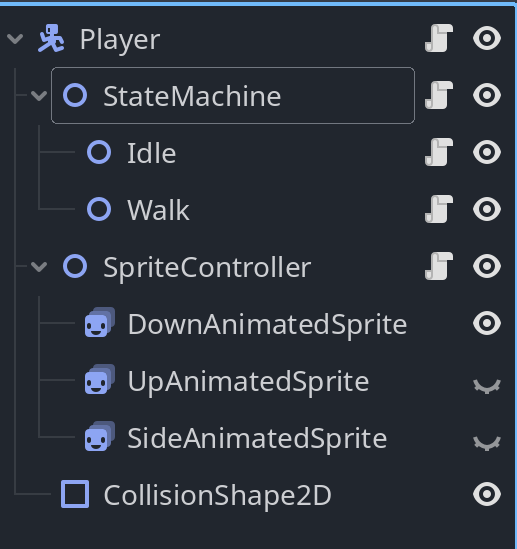Collapse the SpriteController node children
This screenshot has width=517, height=549.
click(39, 267)
